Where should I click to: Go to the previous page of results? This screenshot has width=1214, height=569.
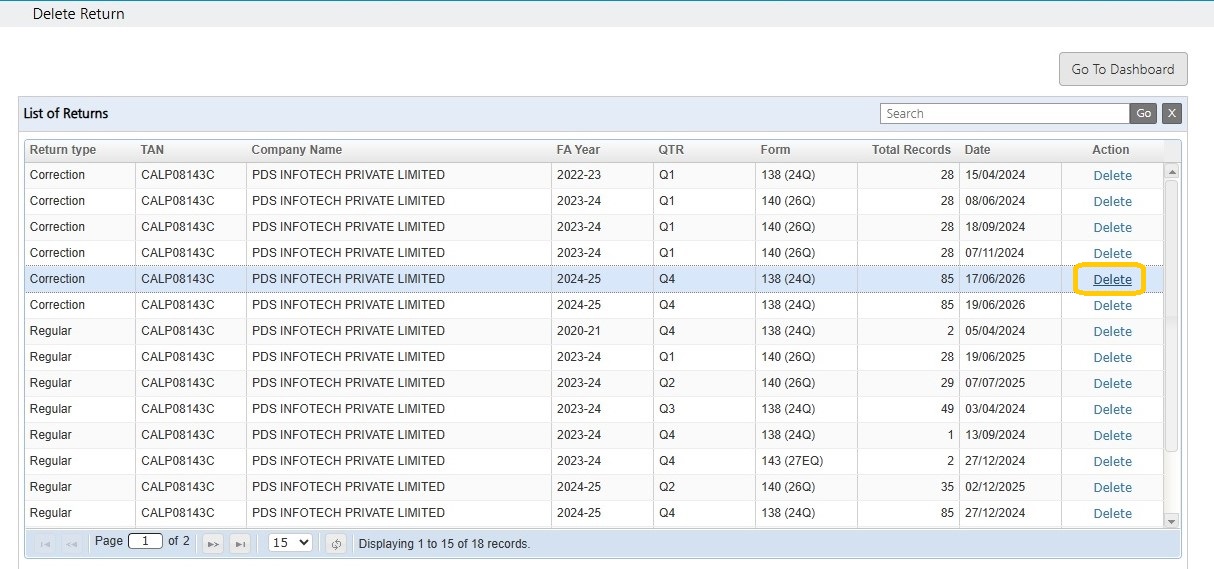coord(72,544)
